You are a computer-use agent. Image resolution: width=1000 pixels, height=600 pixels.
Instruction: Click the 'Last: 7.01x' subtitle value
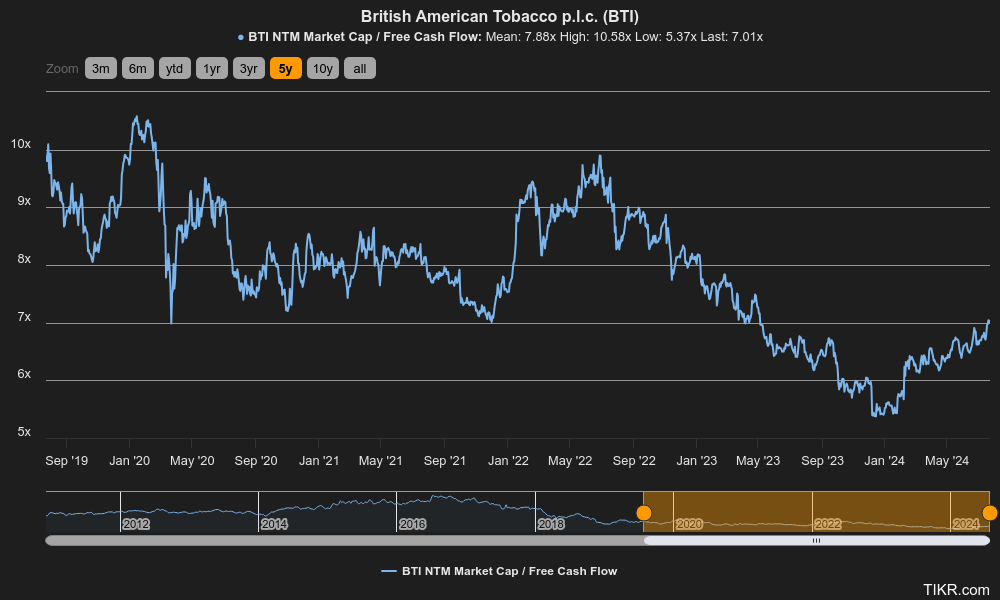tap(732, 37)
